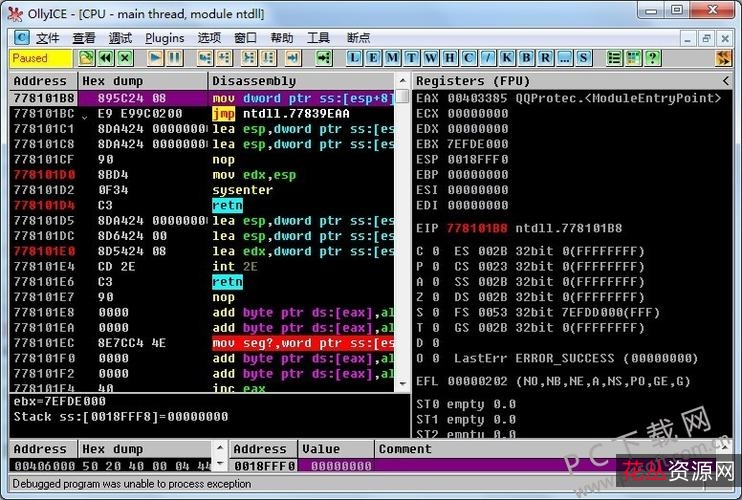
Task: Select the EAX register value 00403385
Action: click(477, 98)
